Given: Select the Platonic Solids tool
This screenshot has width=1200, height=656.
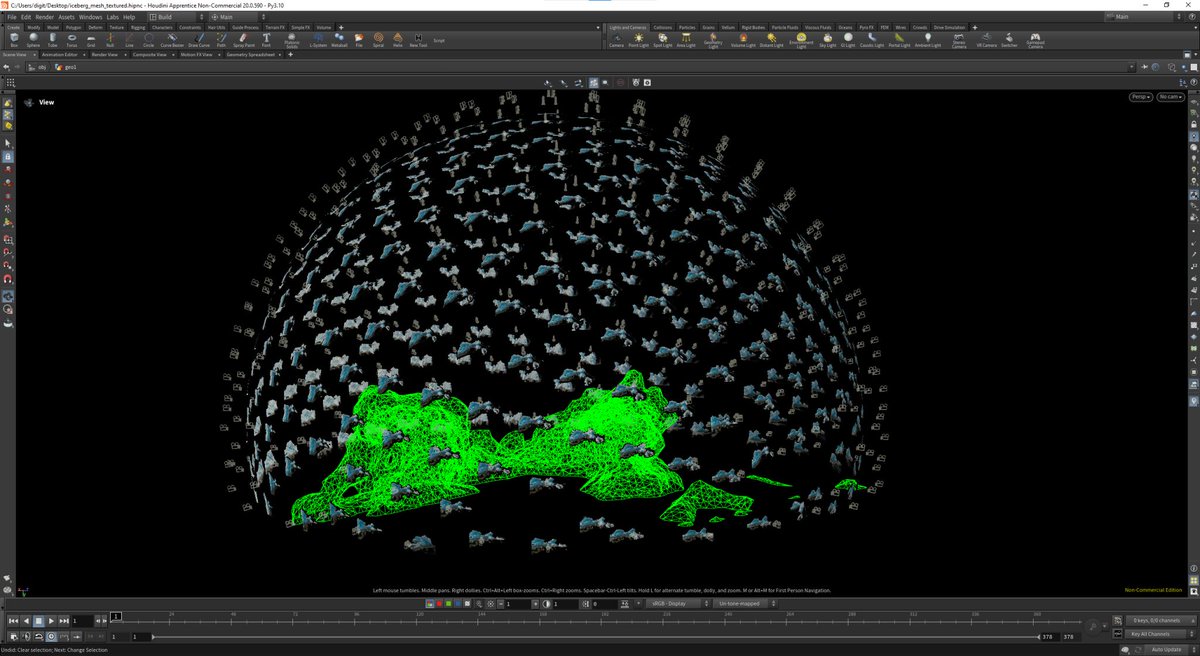Looking at the screenshot, I should [x=292, y=41].
